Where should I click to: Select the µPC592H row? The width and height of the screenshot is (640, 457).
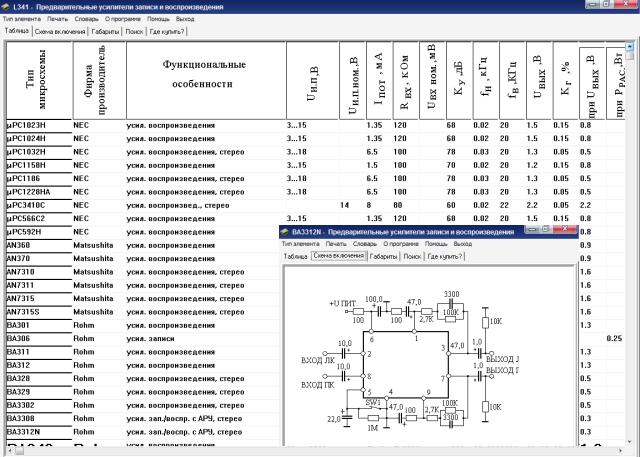(x=142, y=232)
